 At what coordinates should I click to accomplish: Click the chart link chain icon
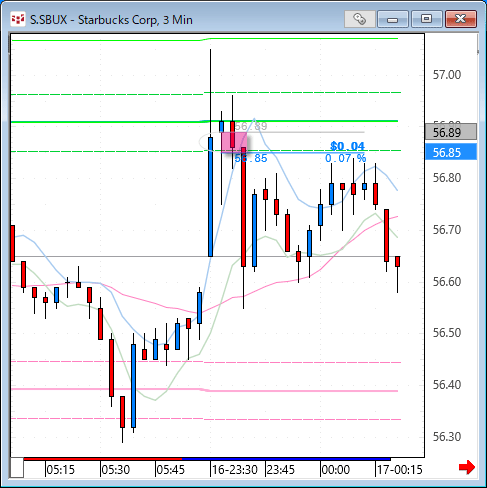point(359,19)
